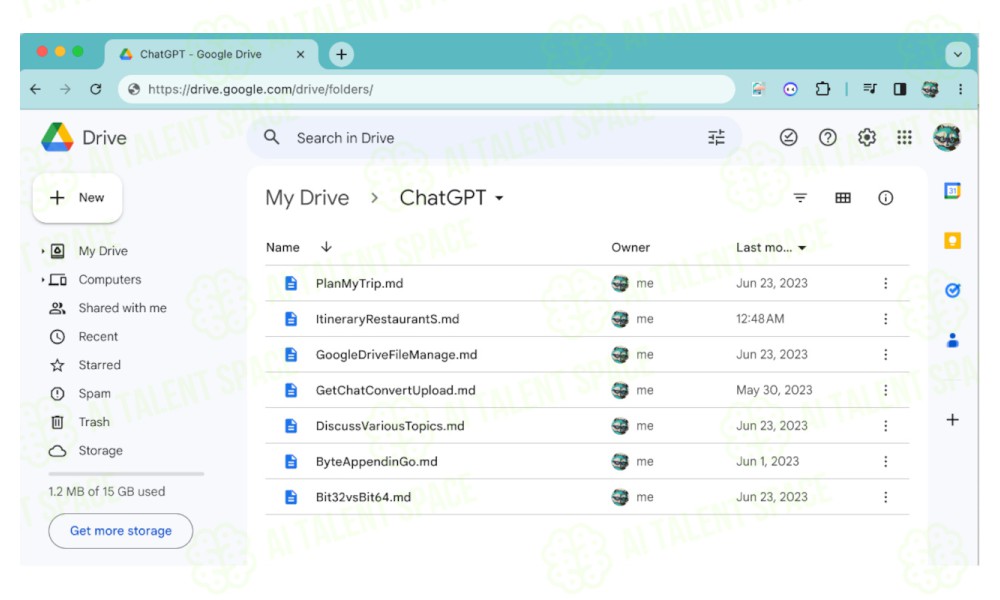Viewport: 1000px width, 600px height.
Task: Click the browser address bar
Action: tap(426, 89)
